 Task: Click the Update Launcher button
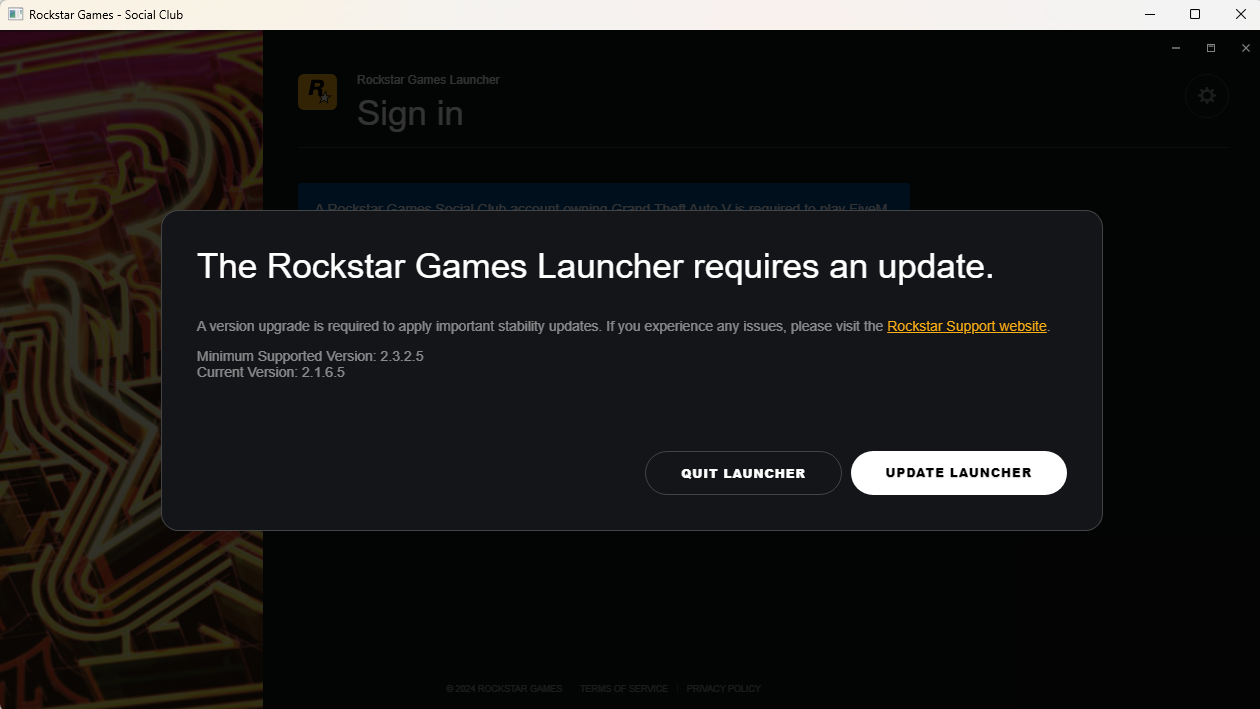click(x=959, y=473)
